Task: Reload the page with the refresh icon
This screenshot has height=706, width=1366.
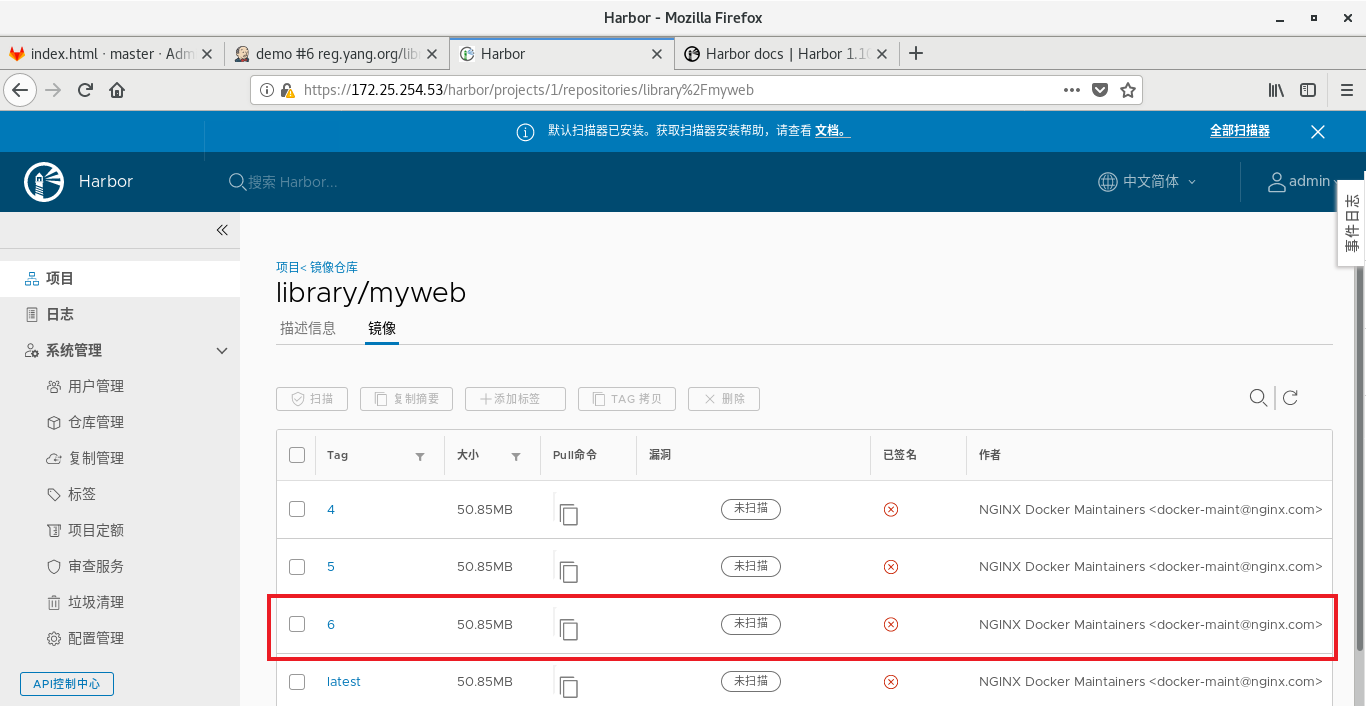Action: click(85, 90)
